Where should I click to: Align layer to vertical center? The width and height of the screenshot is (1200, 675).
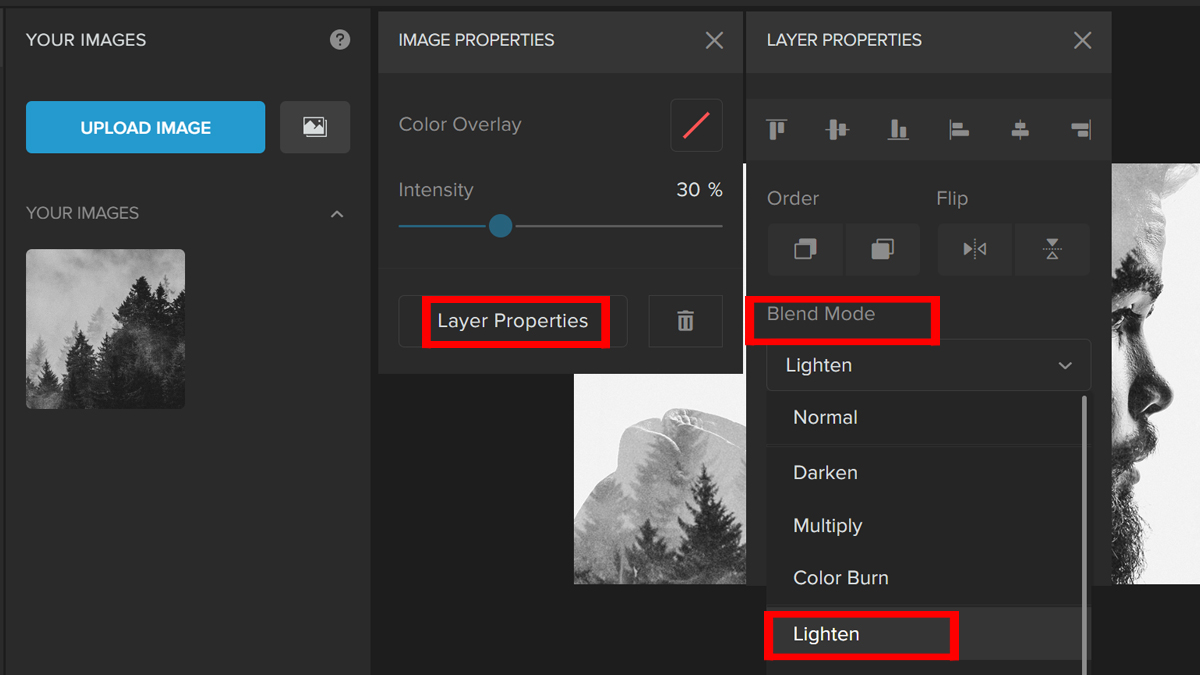(837, 129)
